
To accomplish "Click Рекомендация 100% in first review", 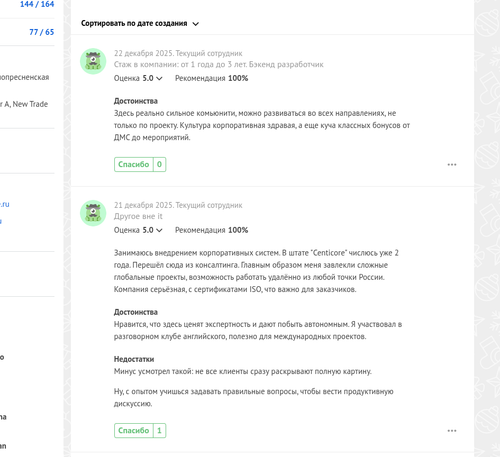I will 211,78.
